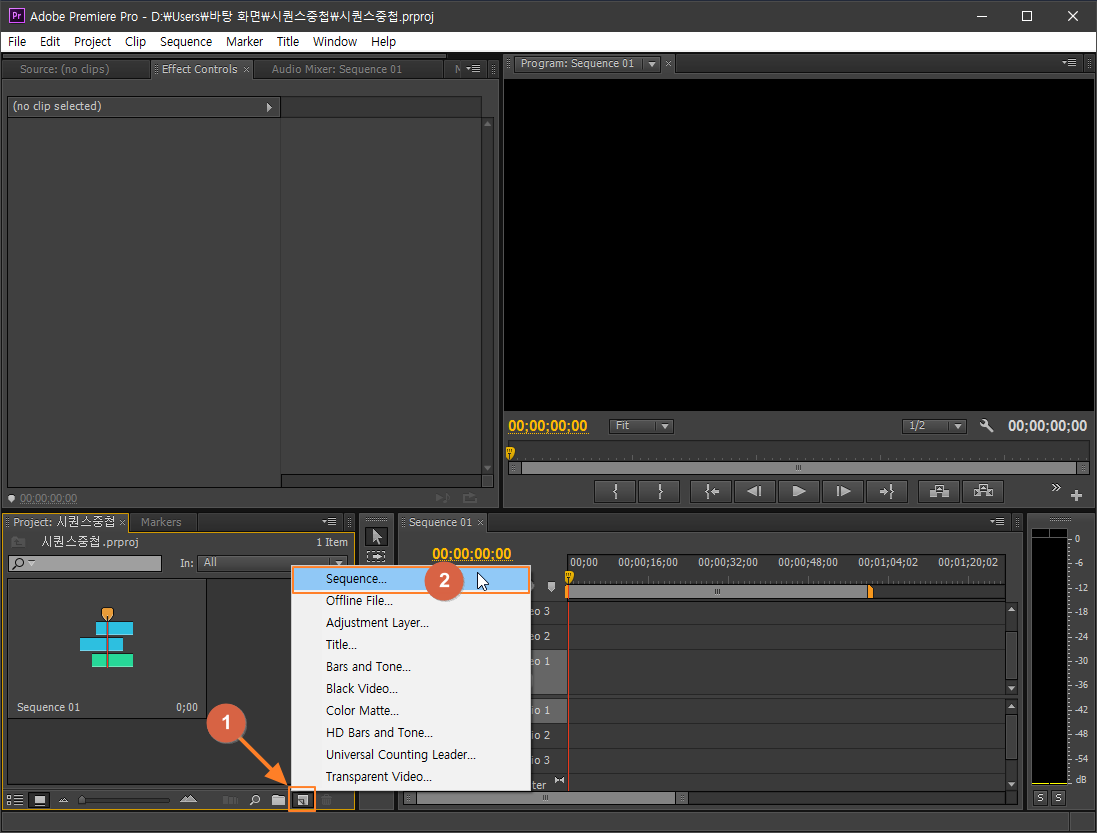Open the Fit zoom level dropdown
This screenshot has height=833, width=1097.
pos(641,426)
